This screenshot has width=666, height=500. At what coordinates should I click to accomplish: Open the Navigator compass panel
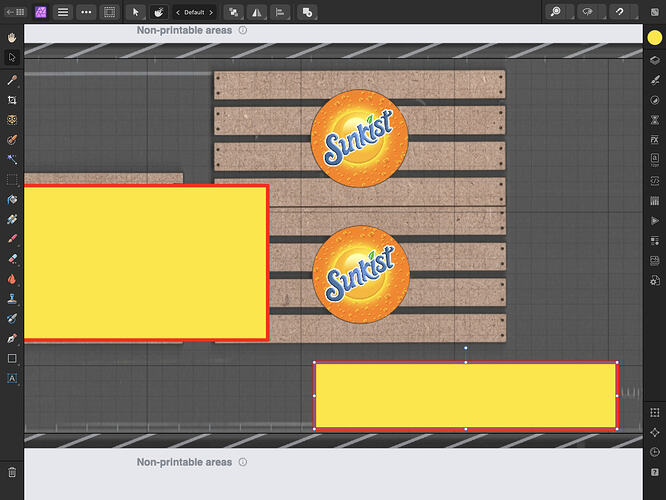[x=655, y=432]
